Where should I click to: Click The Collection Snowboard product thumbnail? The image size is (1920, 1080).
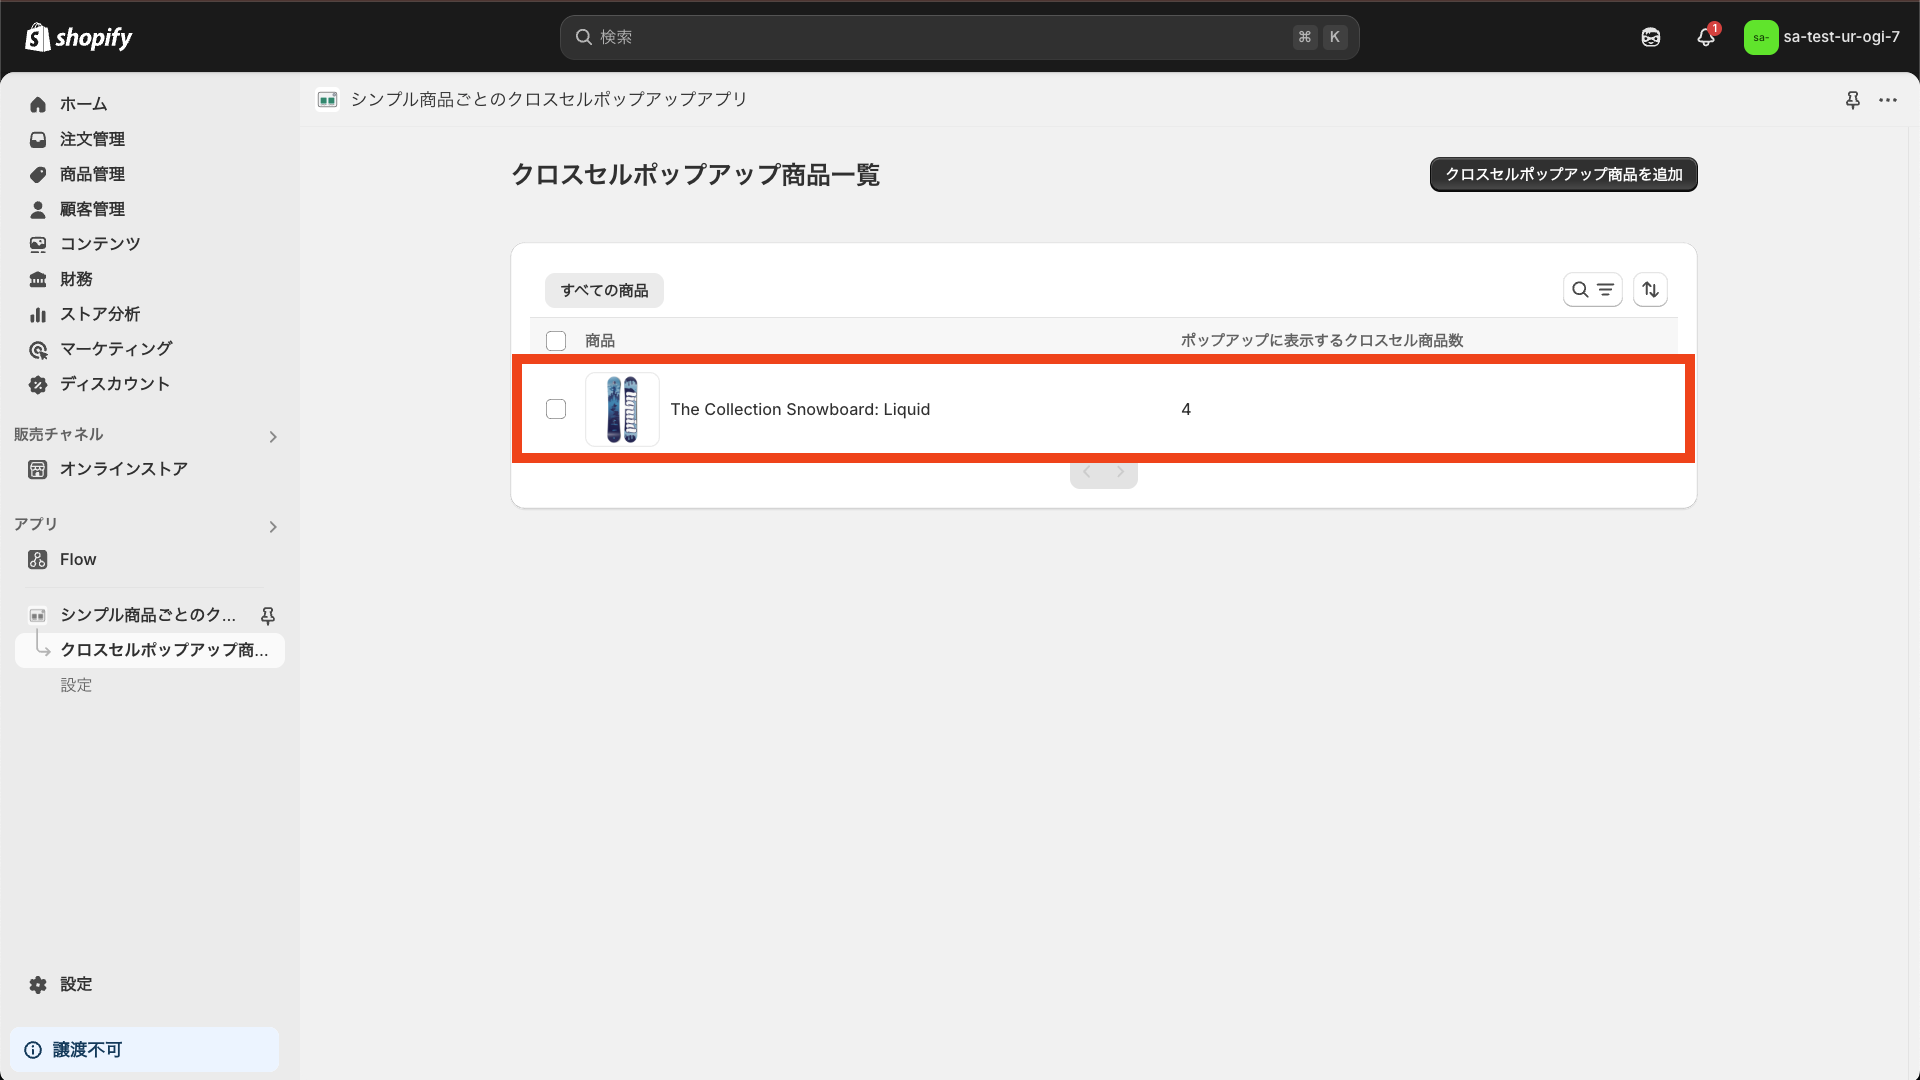622,409
